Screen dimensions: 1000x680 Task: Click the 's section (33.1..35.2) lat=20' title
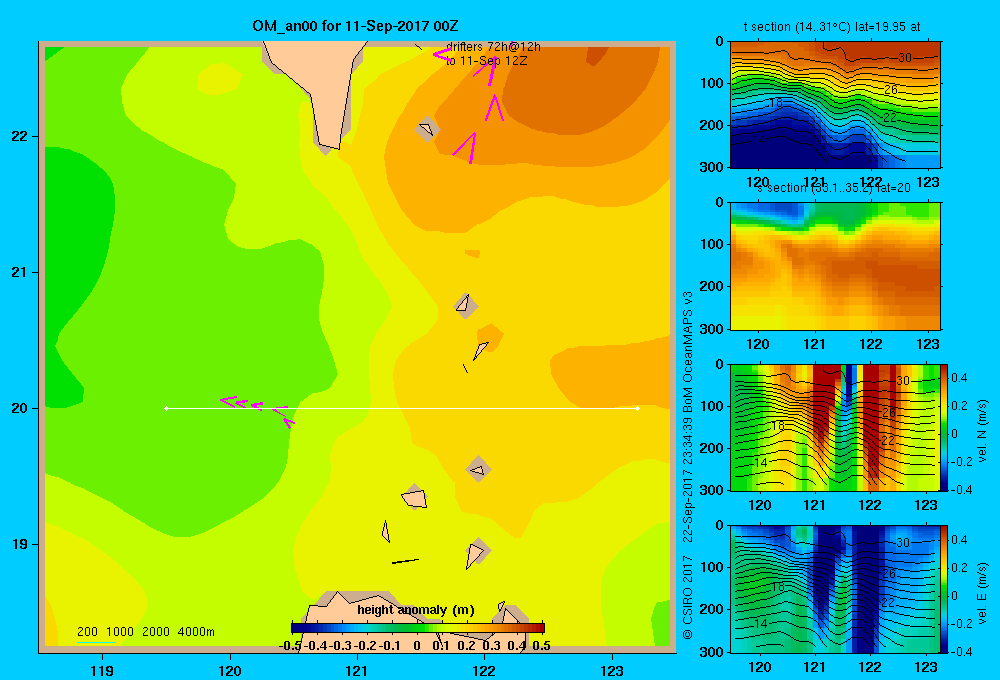[833, 188]
